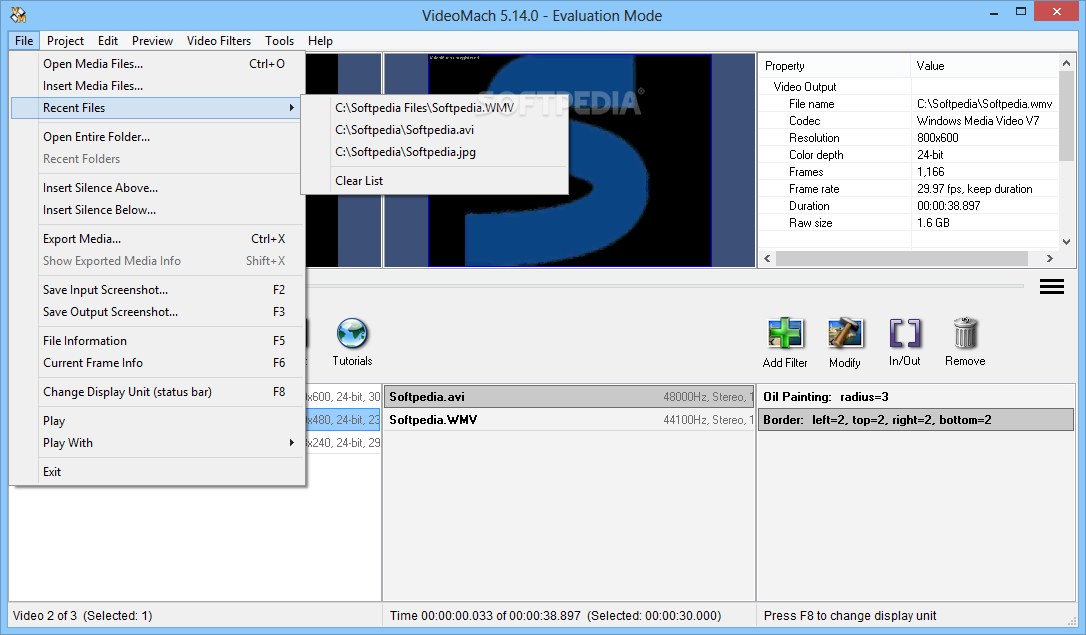Click the status bar time display
Screen dimensions: 1086x635
click(x=555, y=616)
